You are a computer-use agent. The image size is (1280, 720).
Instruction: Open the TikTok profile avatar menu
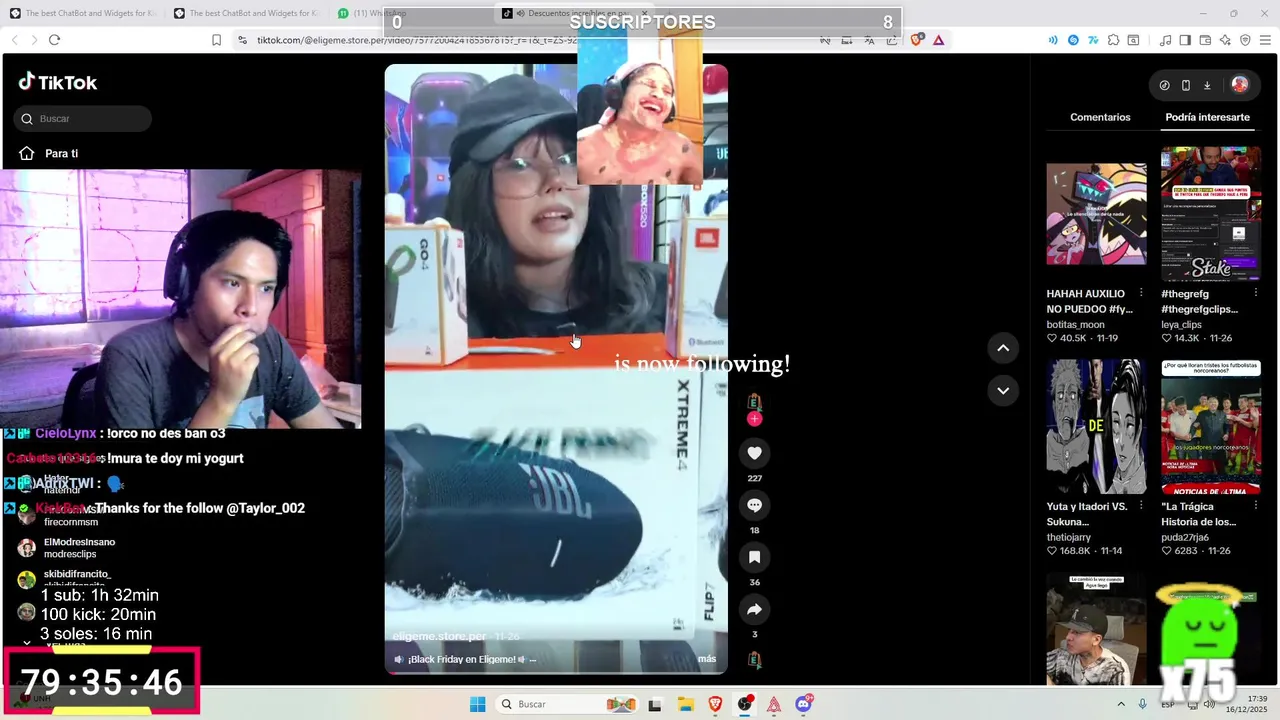pyautogui.click(x=1240, y=85)
